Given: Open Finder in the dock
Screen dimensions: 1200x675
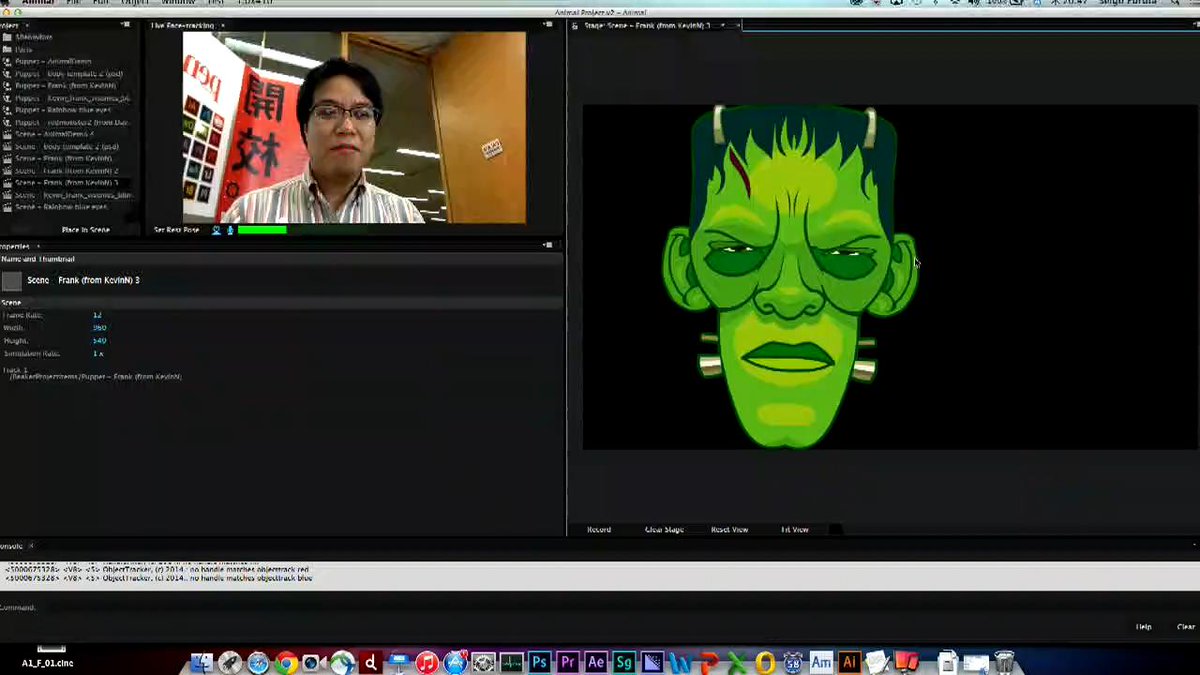Looking at the screenshot, I should pos(201,662).
